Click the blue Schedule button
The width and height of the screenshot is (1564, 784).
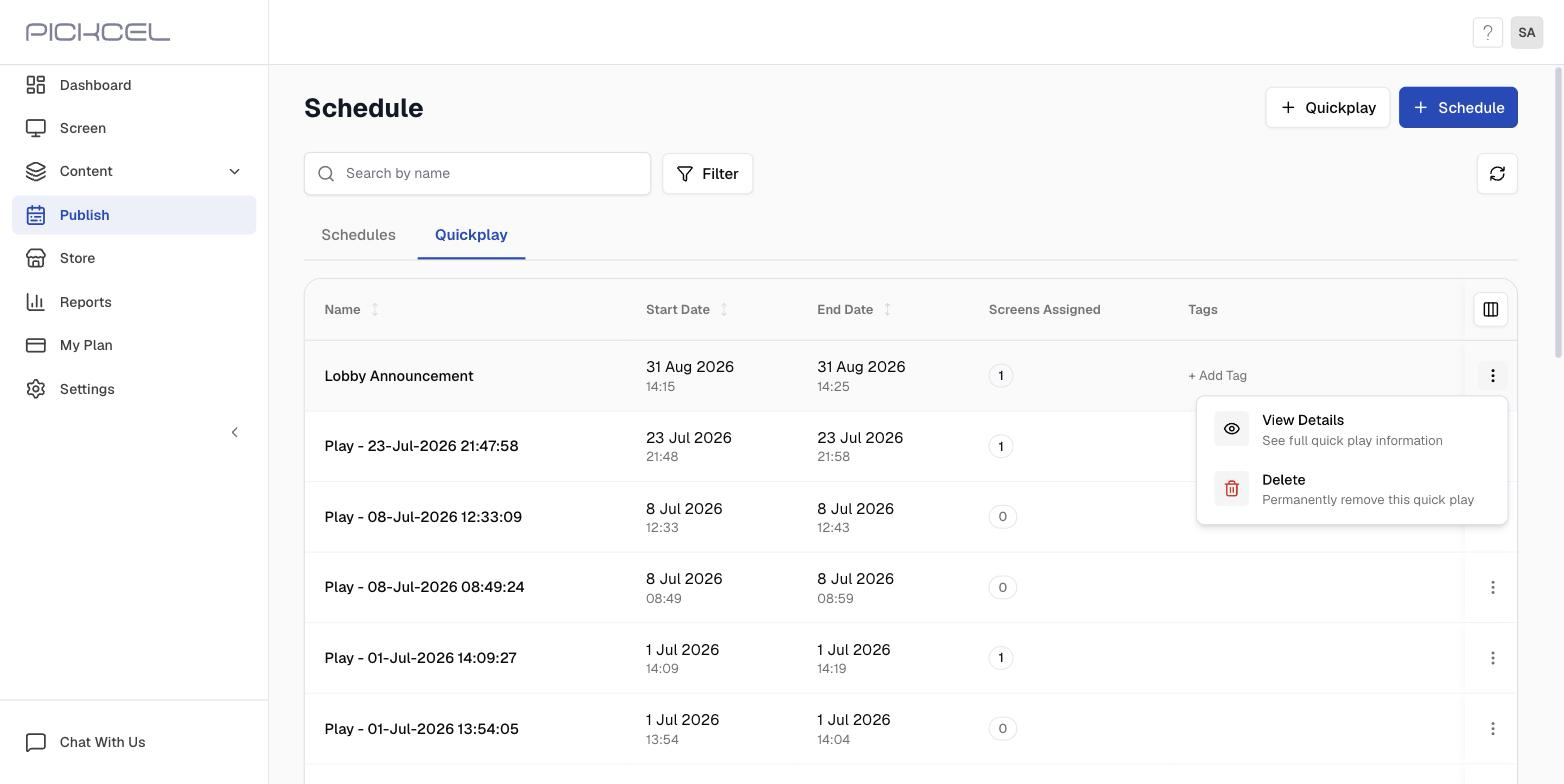1458,108
